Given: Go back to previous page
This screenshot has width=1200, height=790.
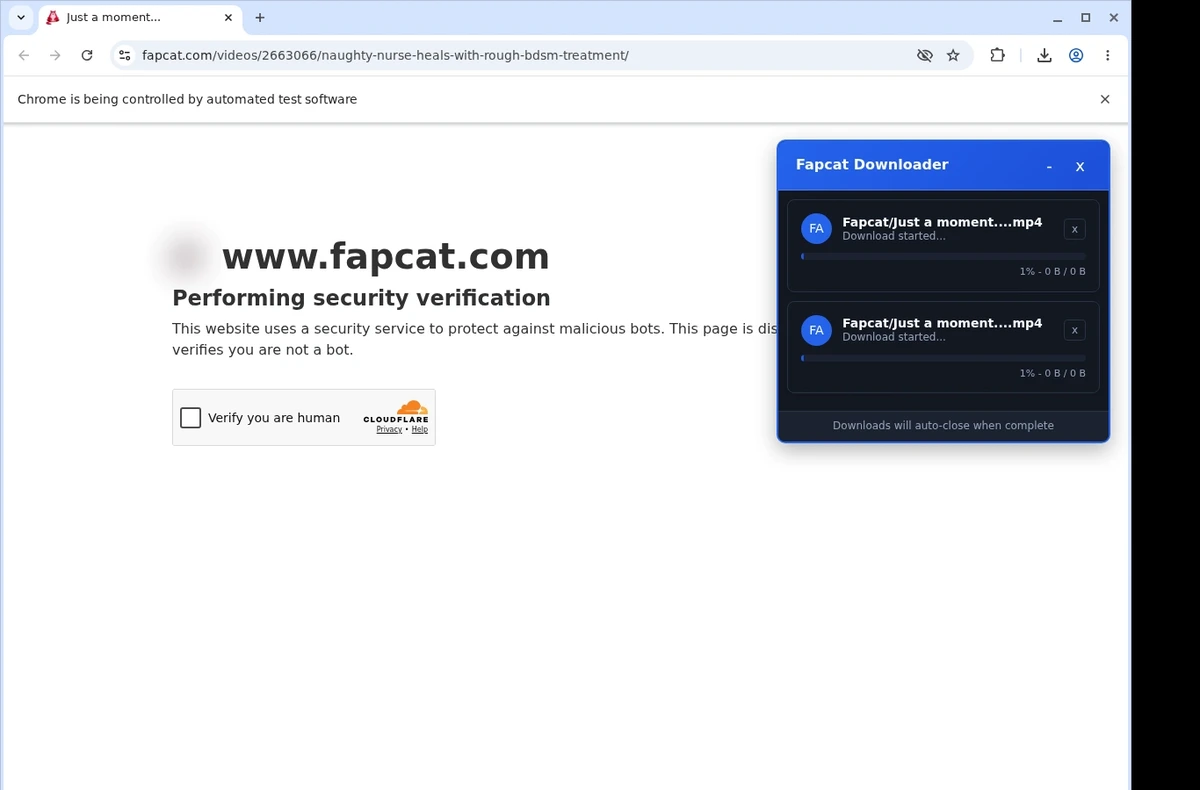Looking at the screenshot, I should tap(24, 56).
